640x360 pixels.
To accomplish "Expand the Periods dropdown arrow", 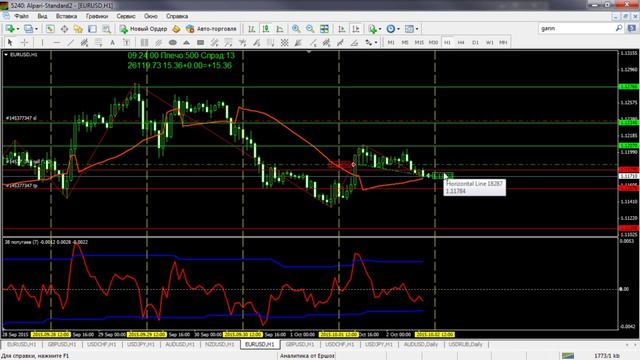I will tap(398, 29).
